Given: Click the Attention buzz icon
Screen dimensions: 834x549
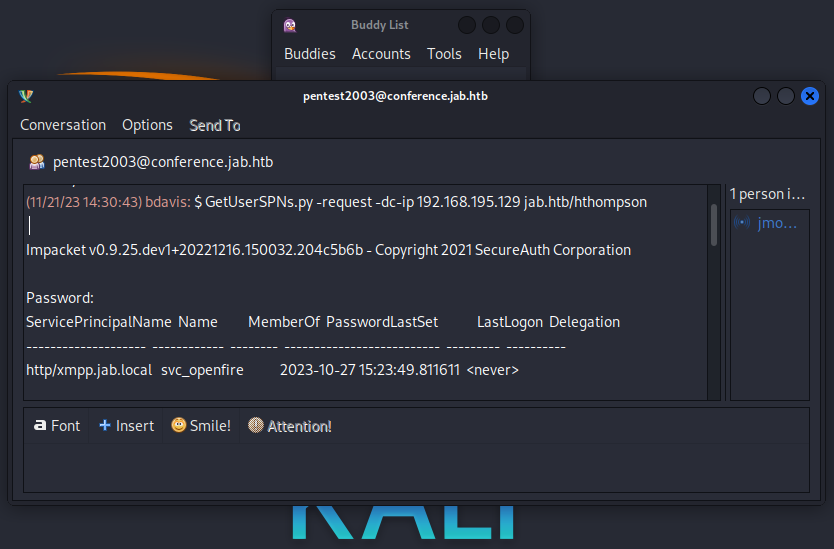Looking at the screenshot, I should [x=256, y=425].
